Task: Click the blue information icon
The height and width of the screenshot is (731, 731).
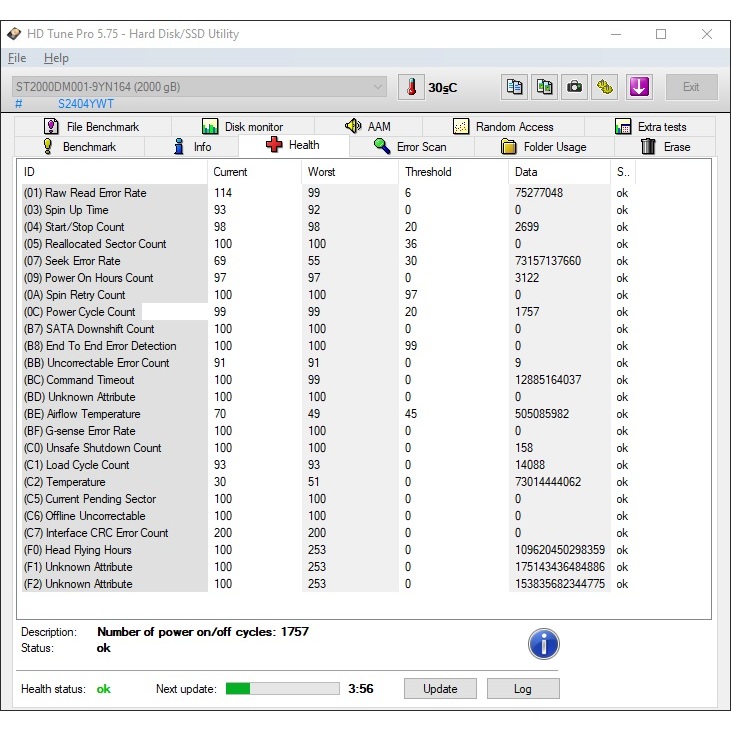Action: click(x=543, y=643)
